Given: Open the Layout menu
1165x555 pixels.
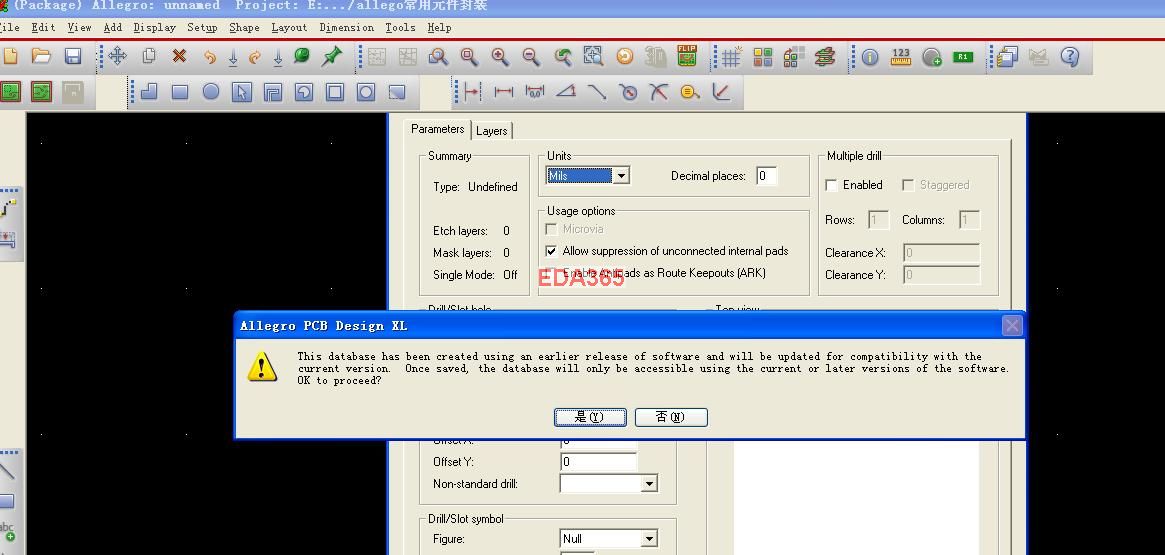Looking at the screenshot, I should coord(289,27).
